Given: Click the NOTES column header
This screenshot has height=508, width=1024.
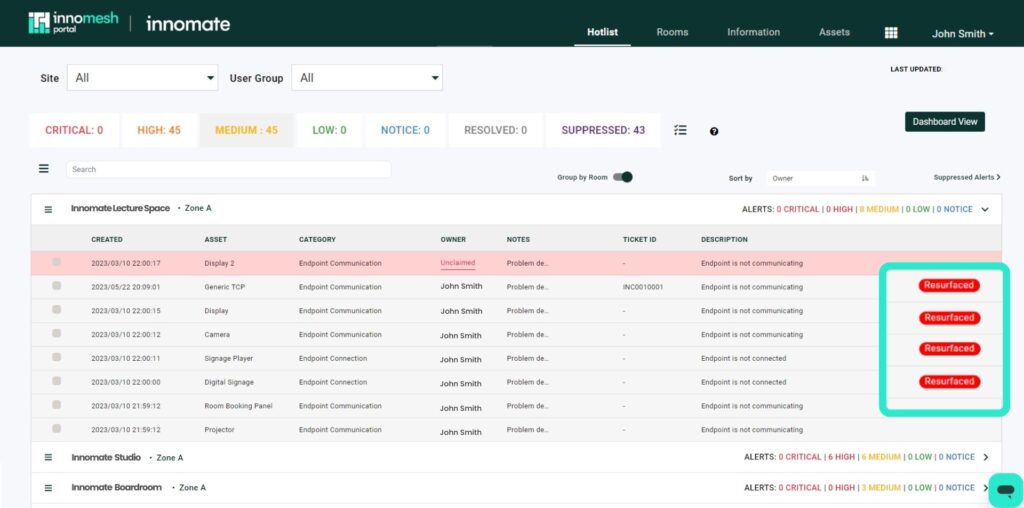Looking at the screenshot, I should pos(518,240).
